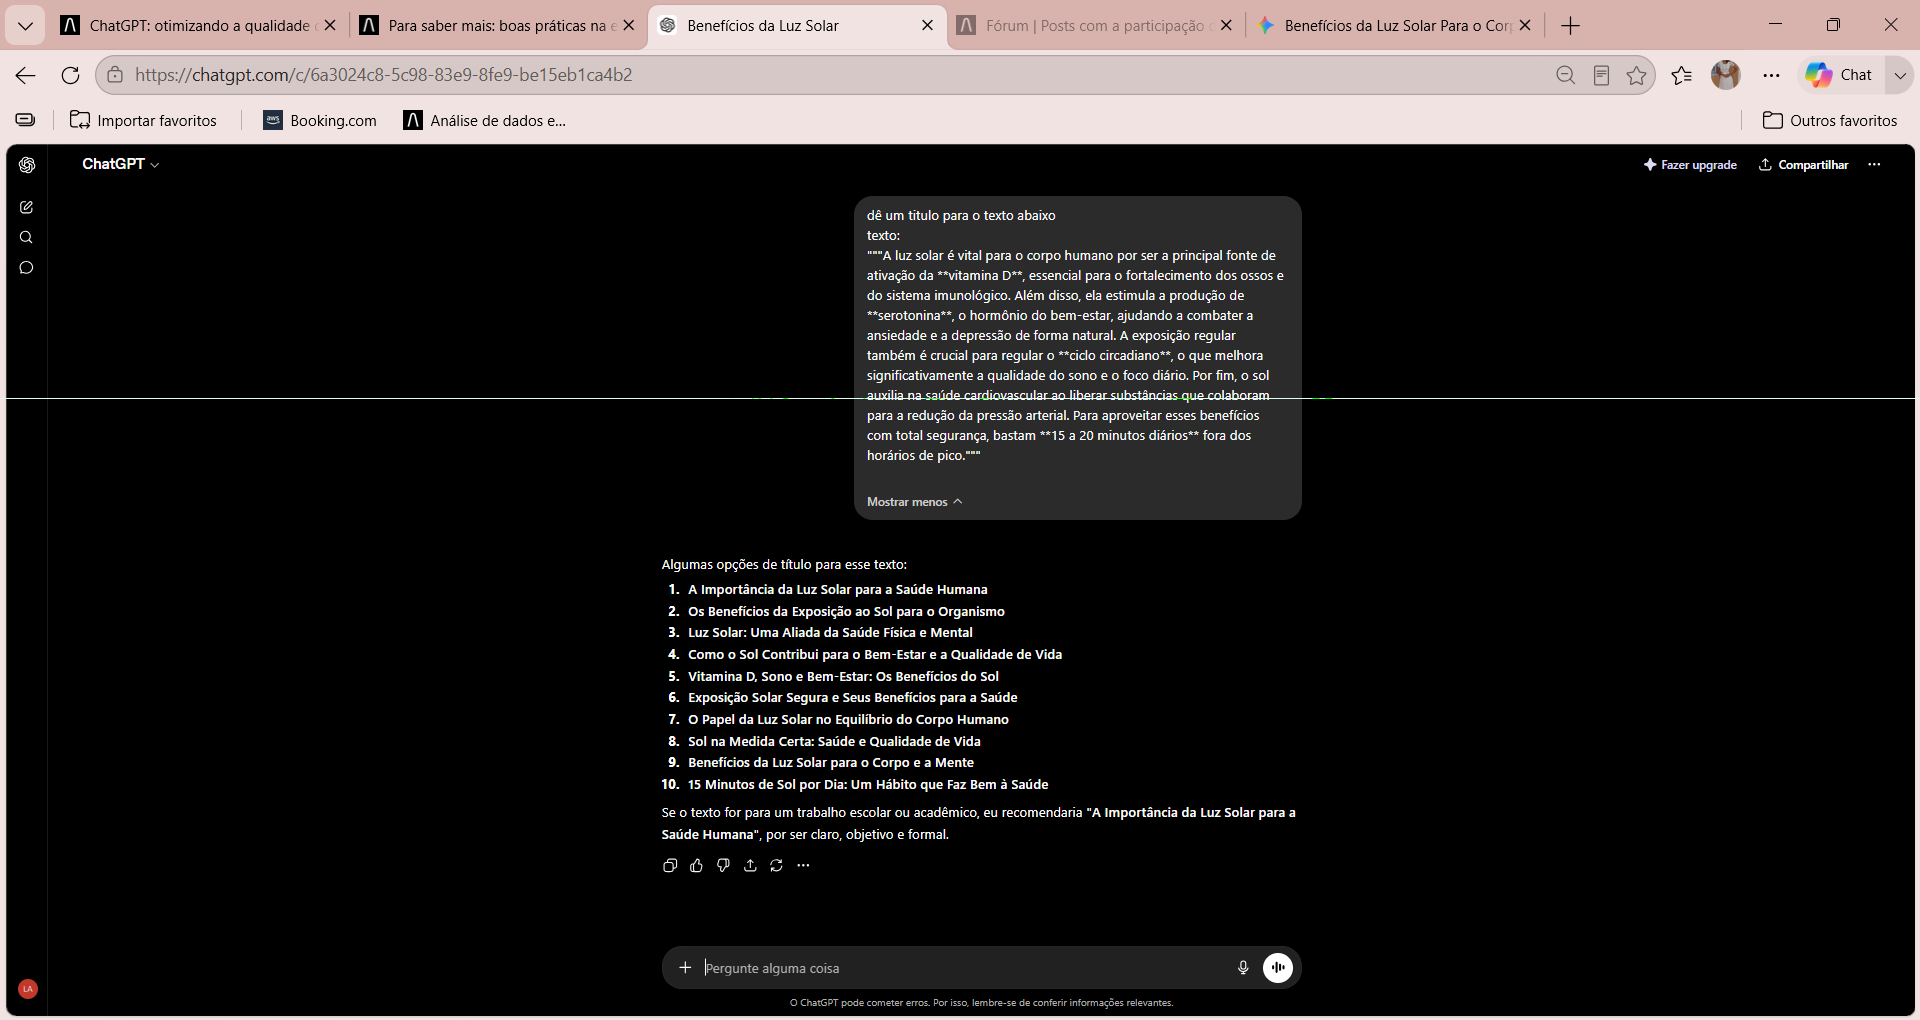Image resolution: width=1920 pixels, height=1020 pixels.
Task: Reload the current page
Action: pos(70,75)
